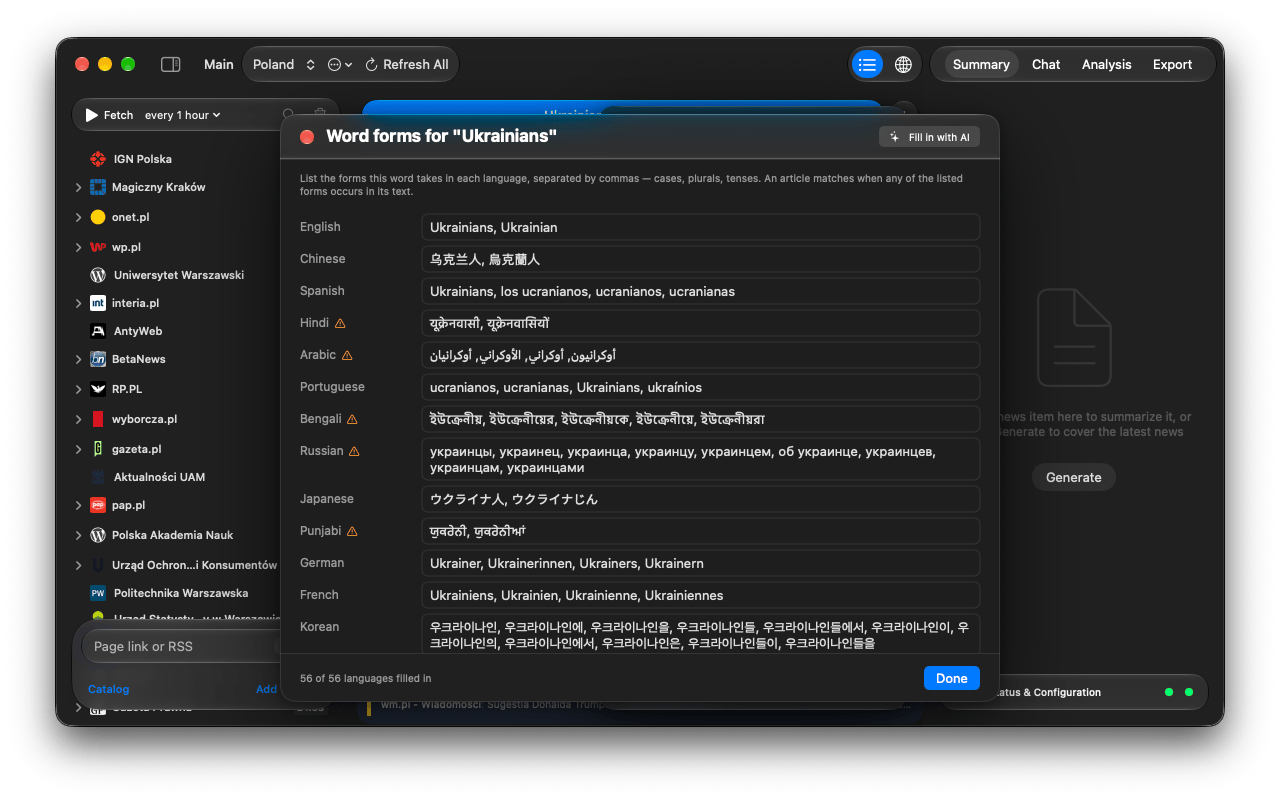Expand the RP.PL feed chevron

[x=79, y=389]
